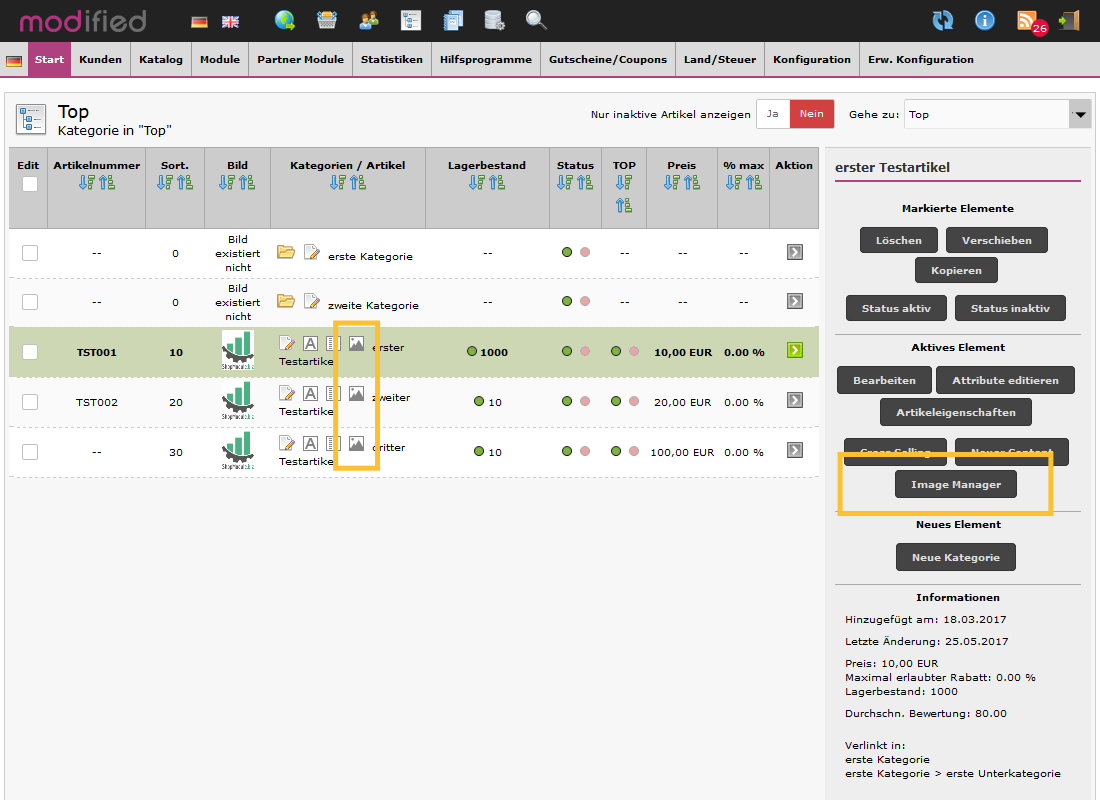Open the customers icon in the toolbar

(369, 20)
